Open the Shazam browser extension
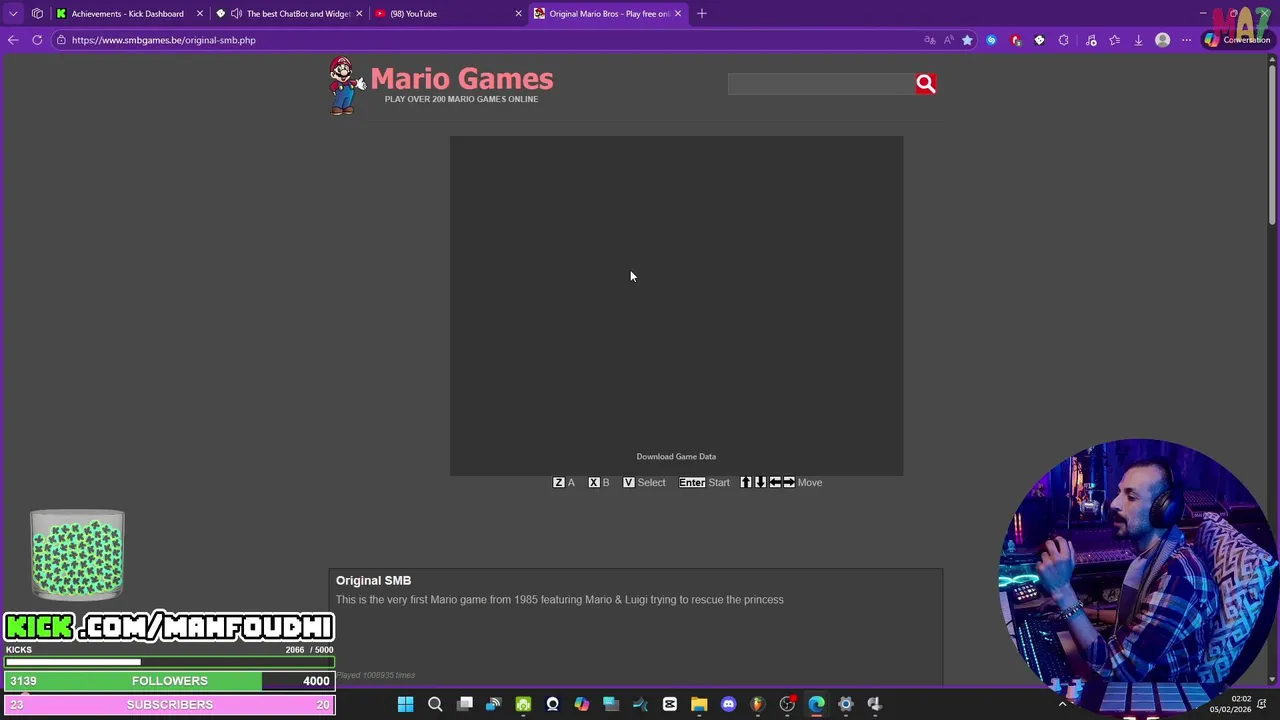 [x=991, y=40]
